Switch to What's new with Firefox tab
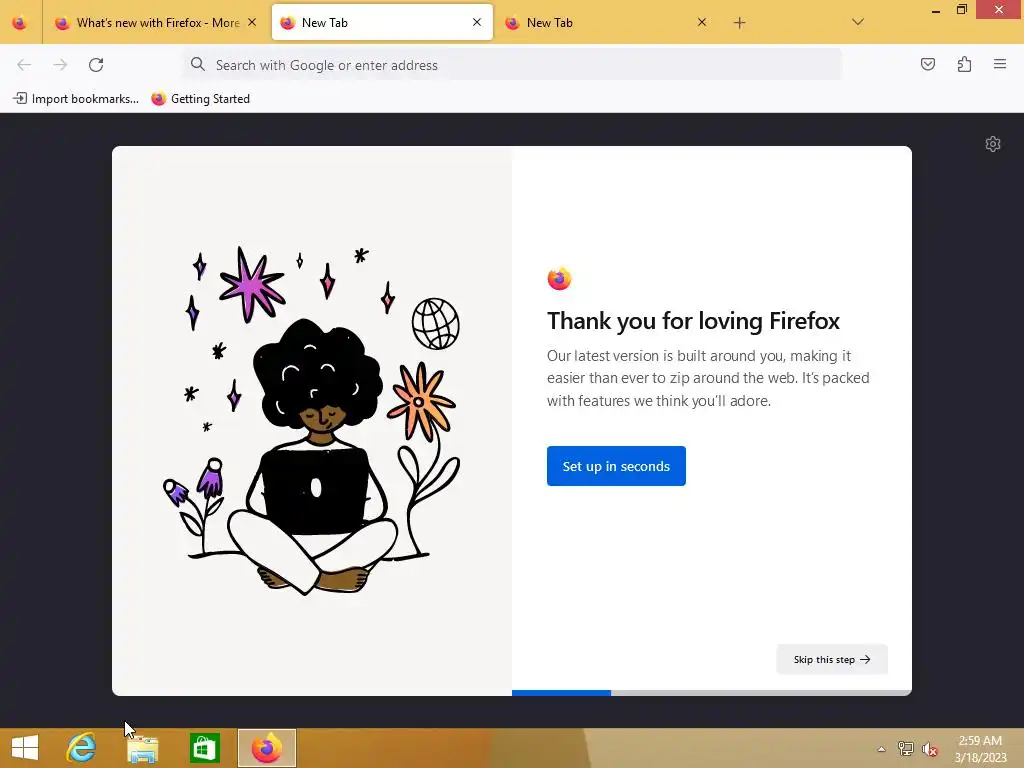1024x768 pixels. point(155,22)
